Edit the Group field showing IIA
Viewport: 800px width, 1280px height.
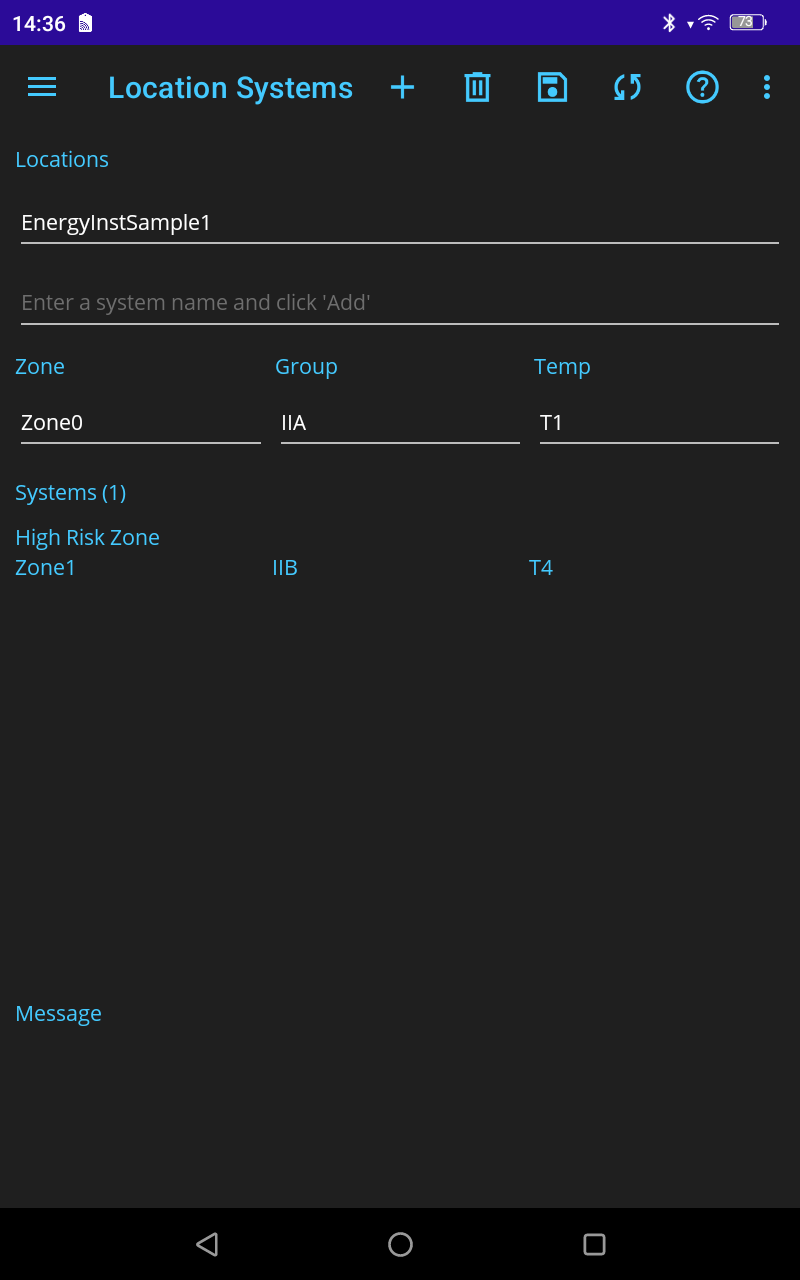click(x=400, y=422)
